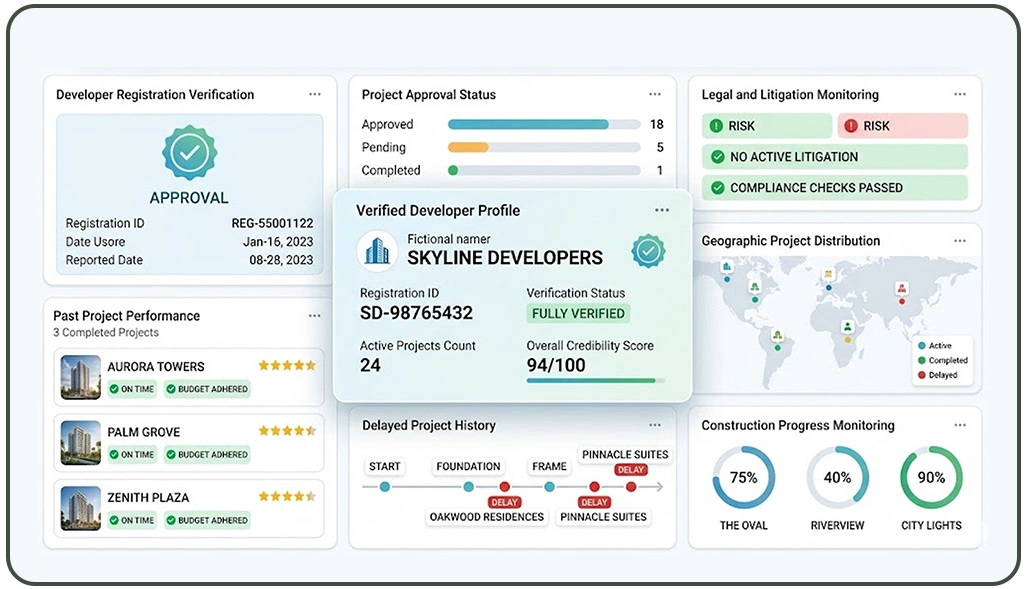Click the 3 Completed Projects subtitle
Image resolution: width=1026 pixels, height=589 pixels.
pyautogui.click(x=106, y=332)
